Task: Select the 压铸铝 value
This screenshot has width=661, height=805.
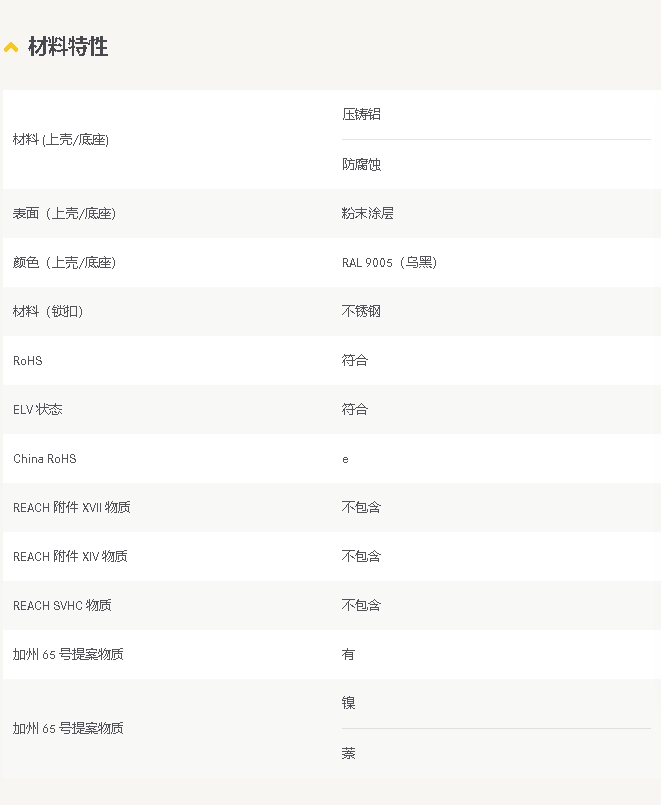Action: click(x=361, y=114)
